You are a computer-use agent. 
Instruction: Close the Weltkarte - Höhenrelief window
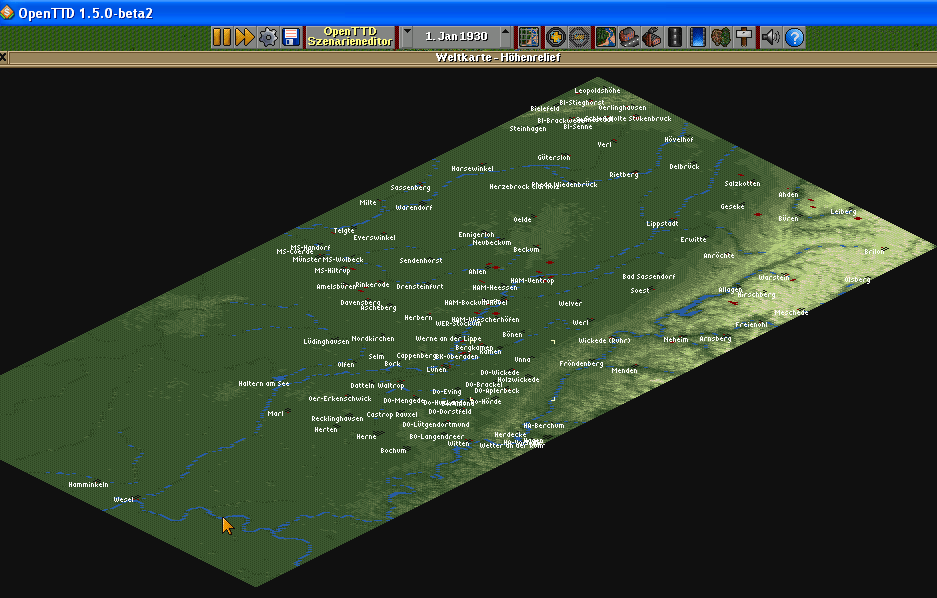pyautogui.click(x=4, y=57)
